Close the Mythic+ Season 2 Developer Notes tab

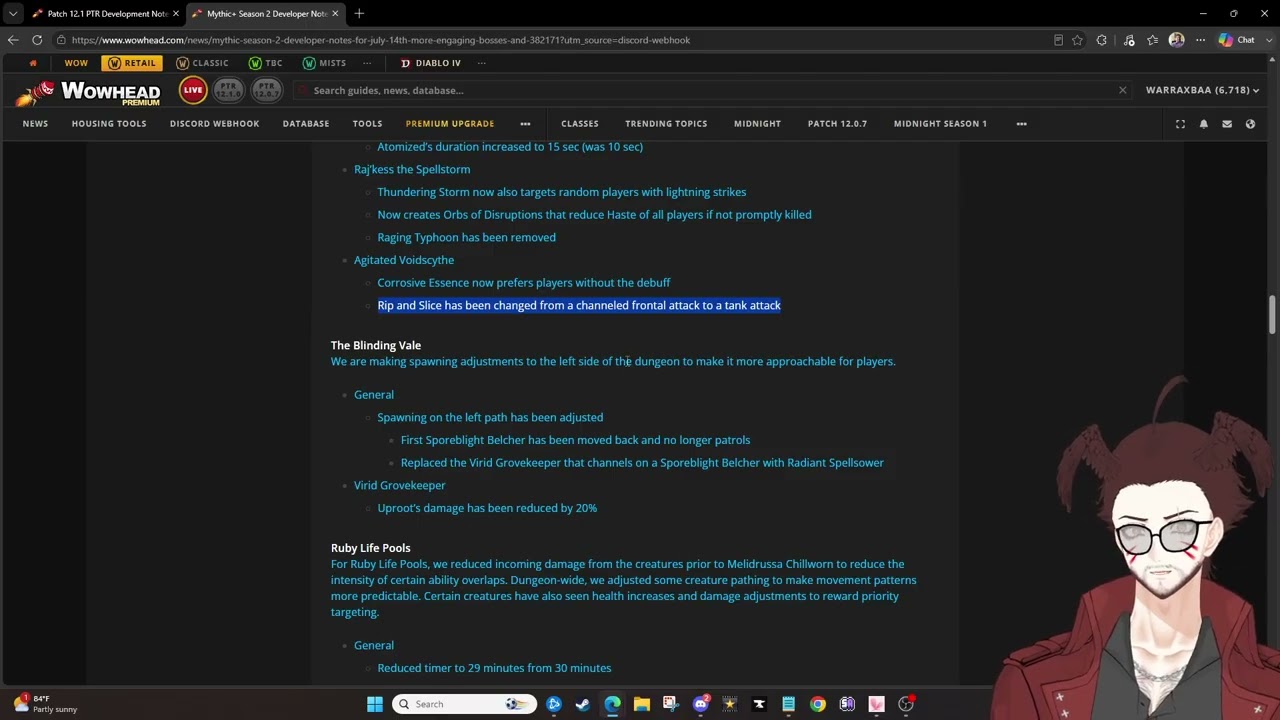tap(335, 14)
